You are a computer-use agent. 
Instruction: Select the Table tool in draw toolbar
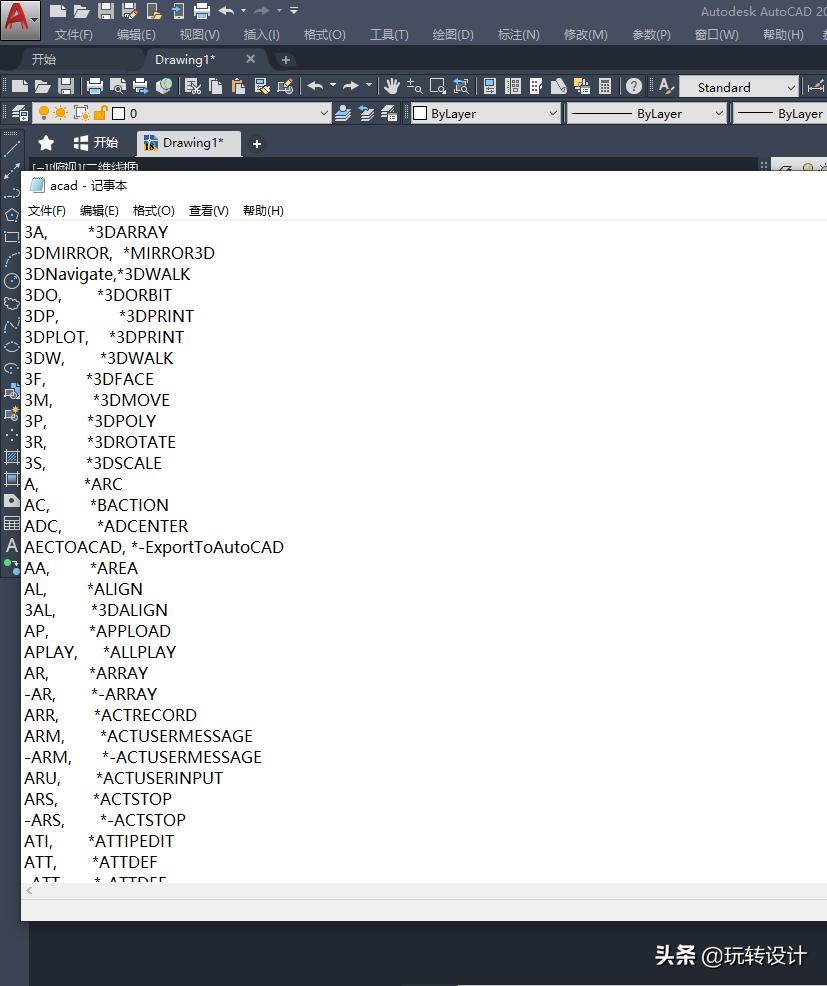pyautogui.click(x=11, y=523)
